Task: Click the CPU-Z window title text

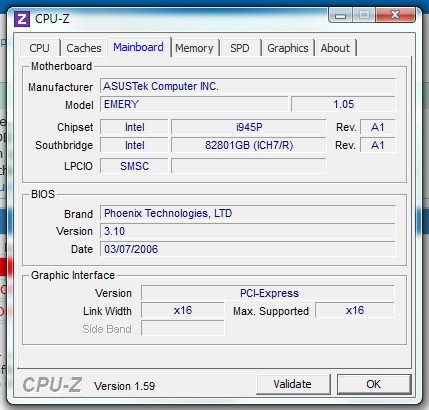Action: coord(52,19)
